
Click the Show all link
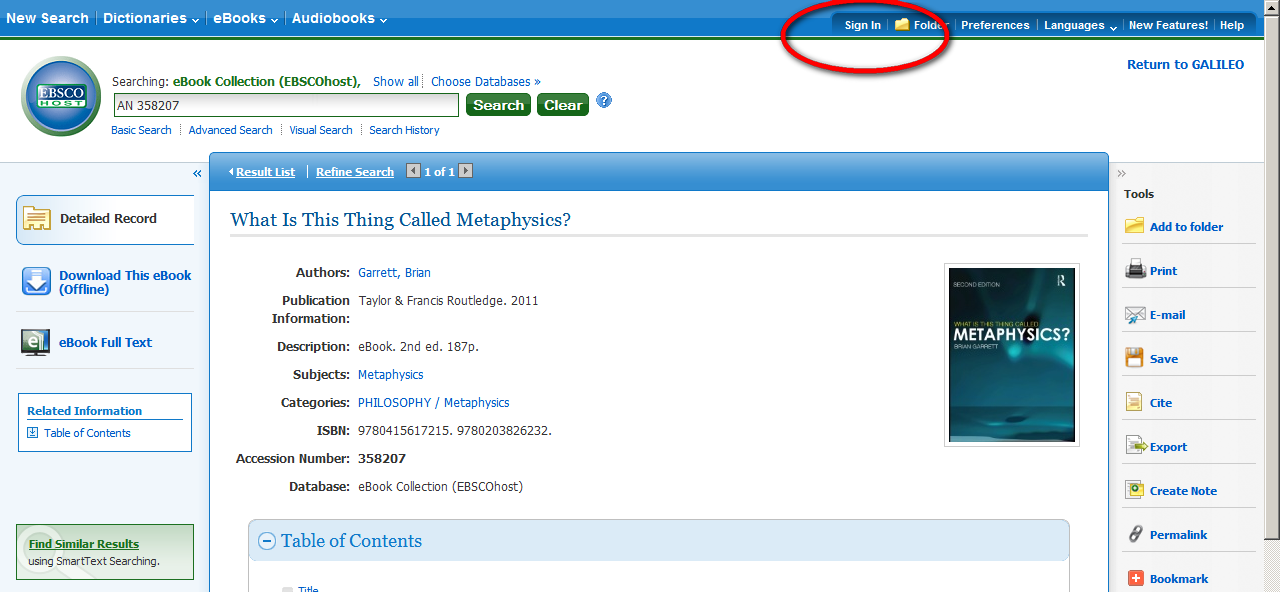click(396, 81)
